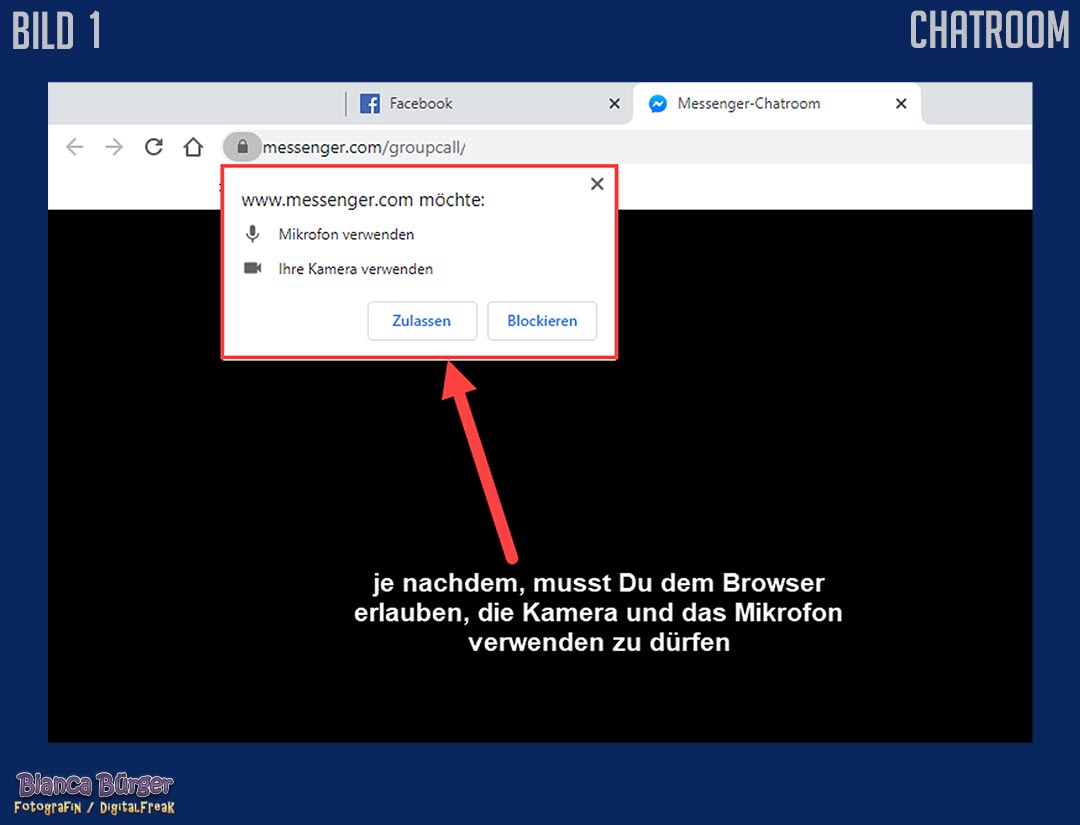Allow access with the Zulassen button

422,321
